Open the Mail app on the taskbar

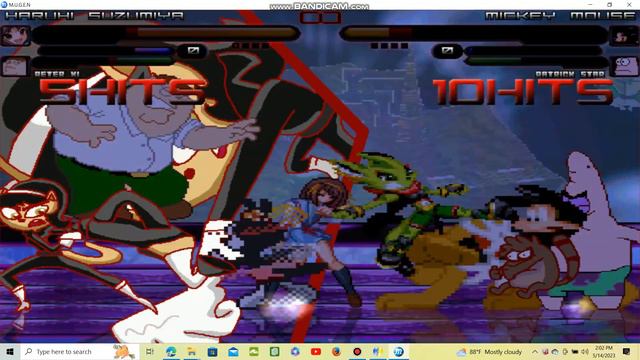pyautogui.click(x=233, y=351)
